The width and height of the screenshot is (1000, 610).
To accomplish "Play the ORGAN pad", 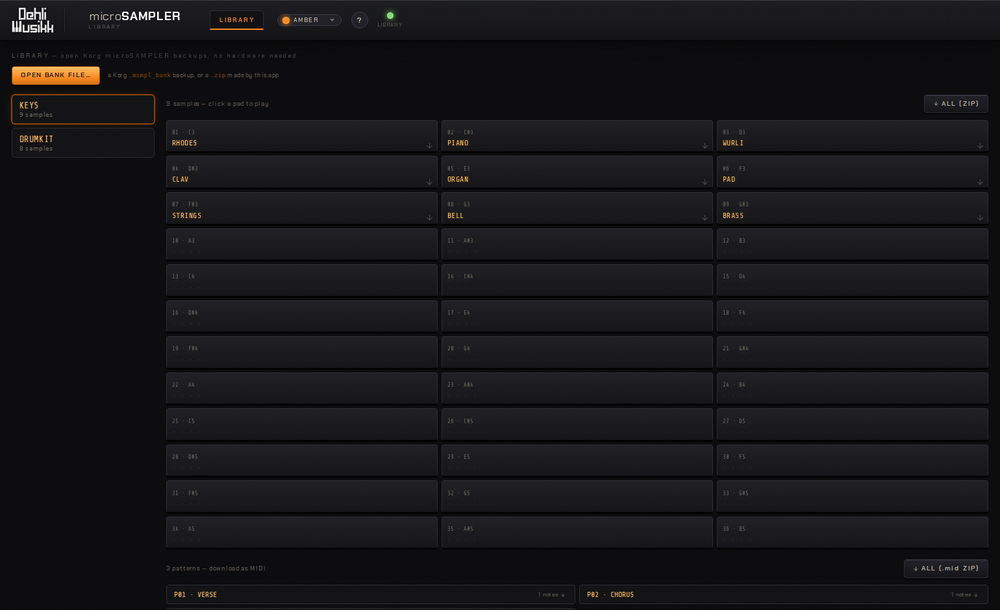I will pos(577,173).
